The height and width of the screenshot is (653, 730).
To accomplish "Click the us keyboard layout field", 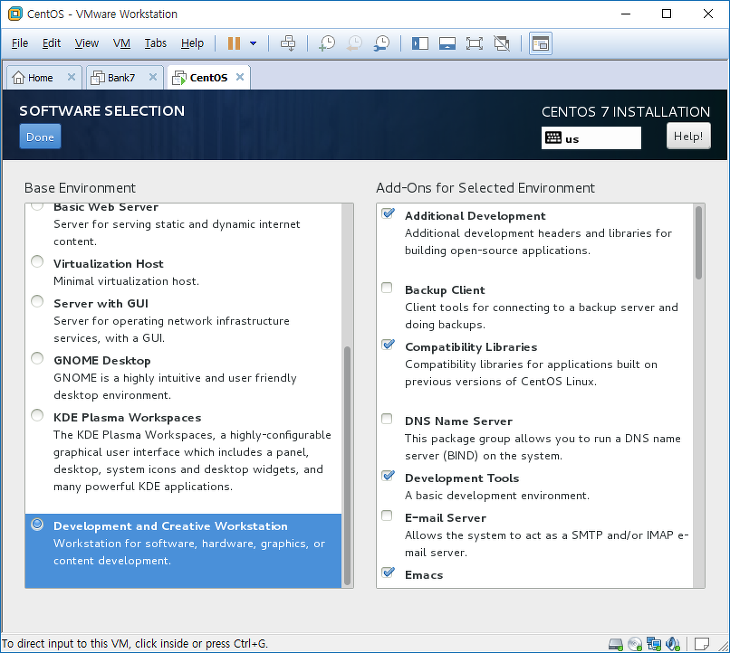I will click(x=591, y=138).
